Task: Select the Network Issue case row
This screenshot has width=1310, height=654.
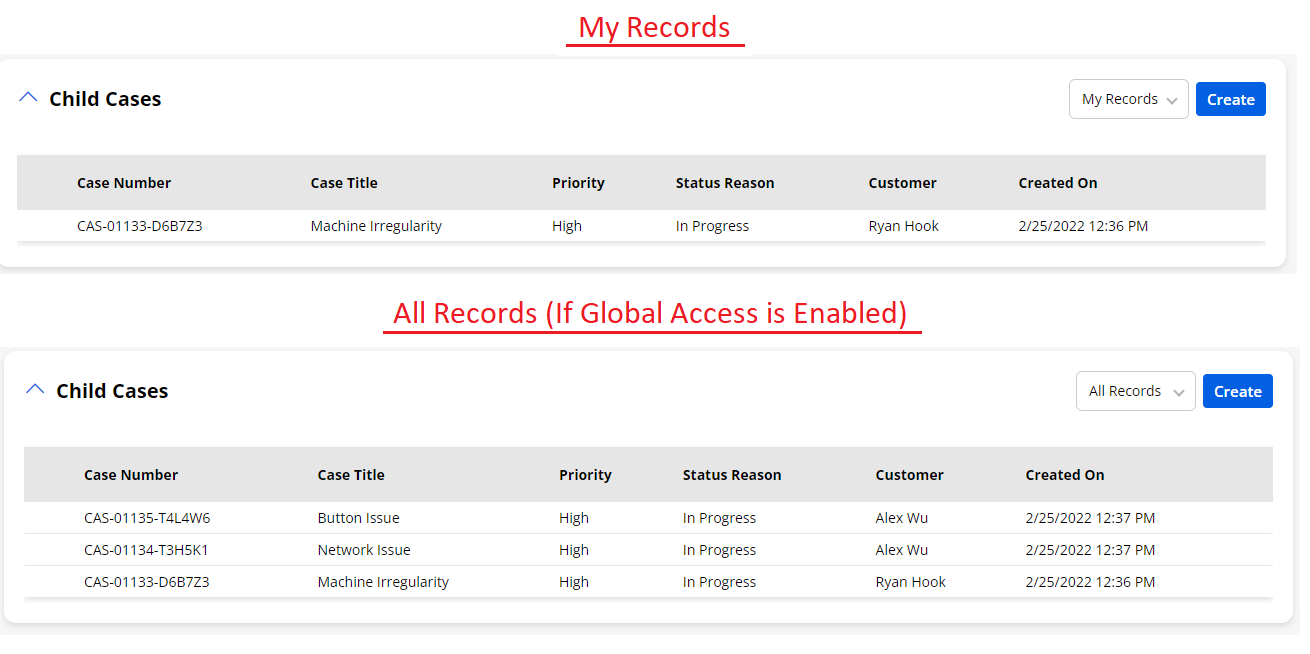Action: point(364,550)
